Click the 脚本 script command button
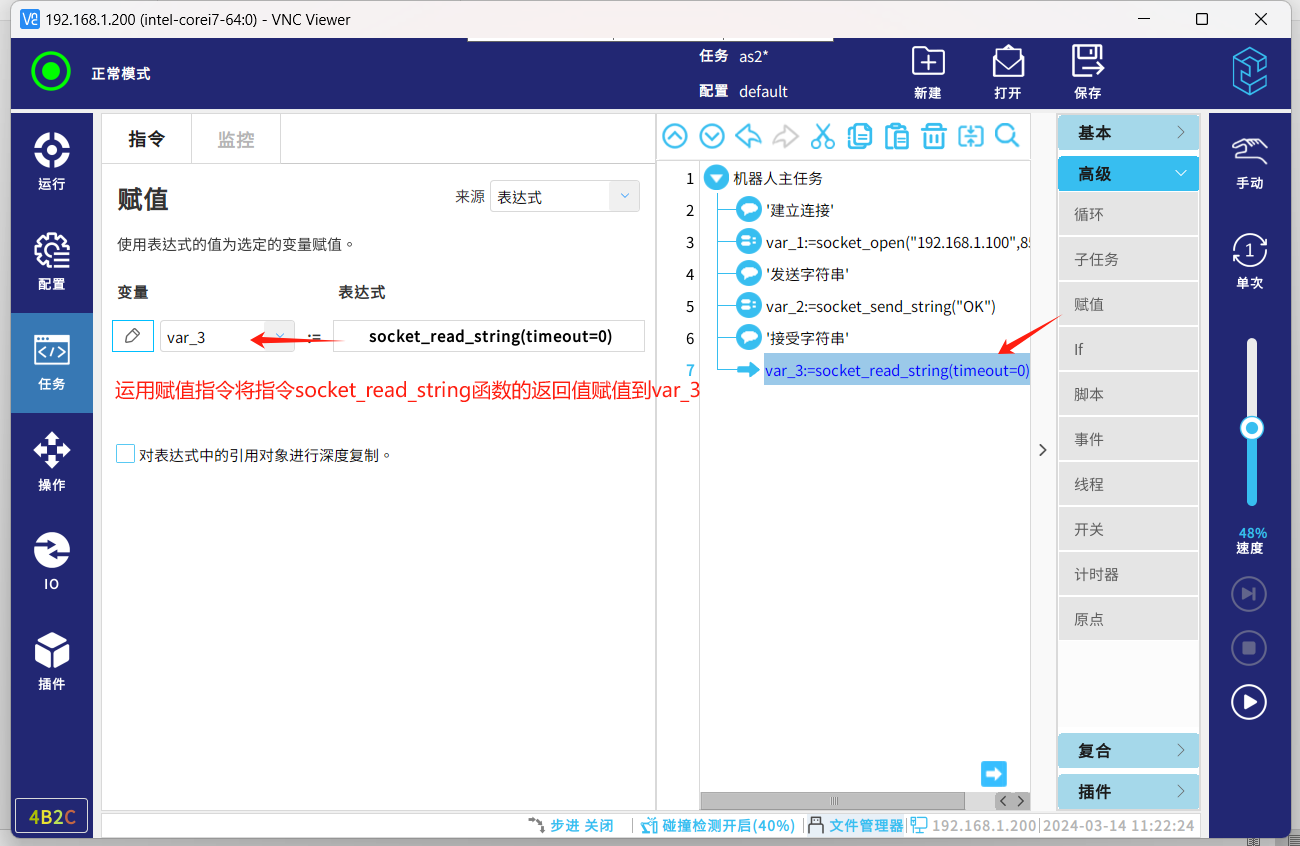The width and height of the screenshot is (1300, 846). [1128, 394]
